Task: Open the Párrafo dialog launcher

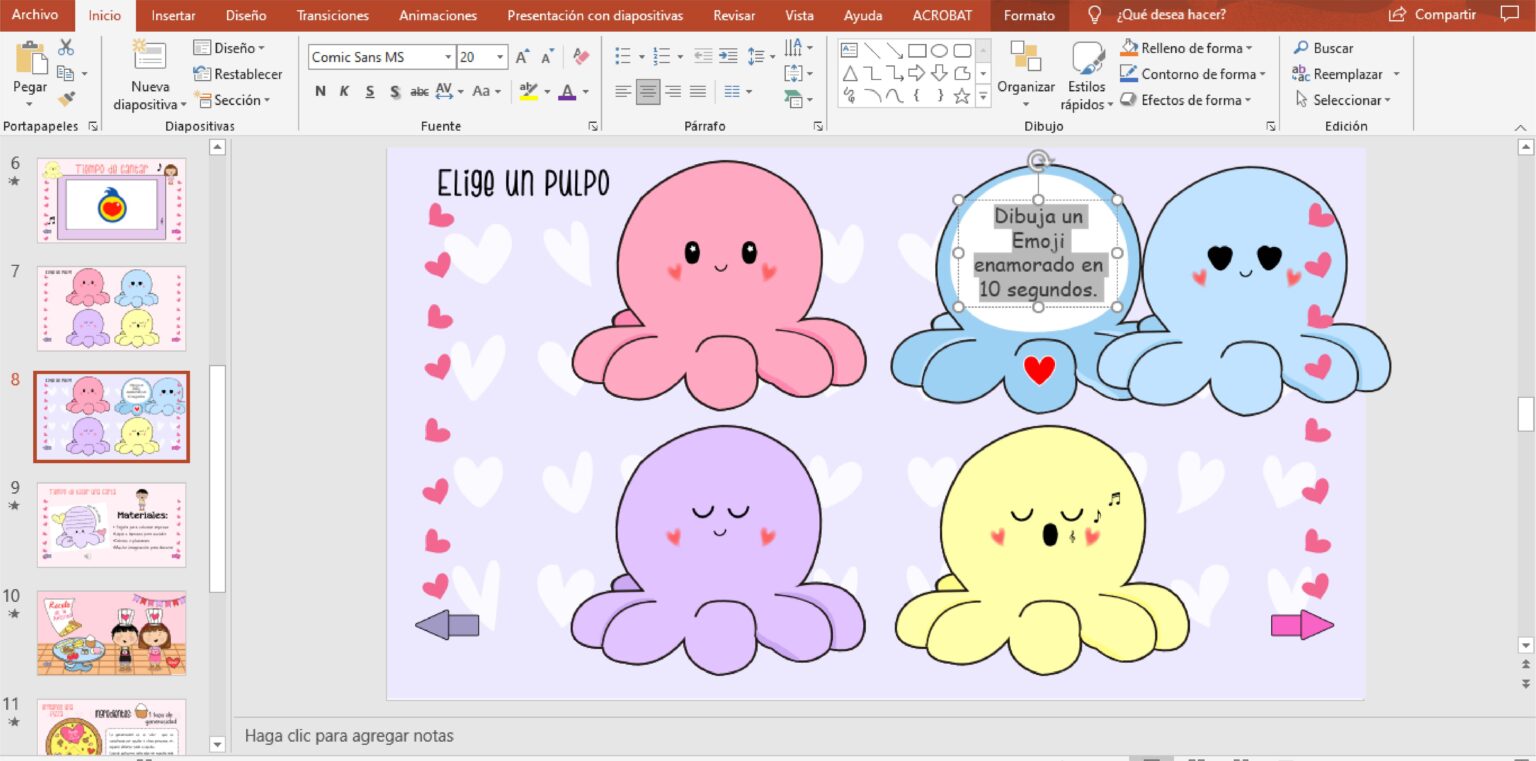Action: point(818,126)
